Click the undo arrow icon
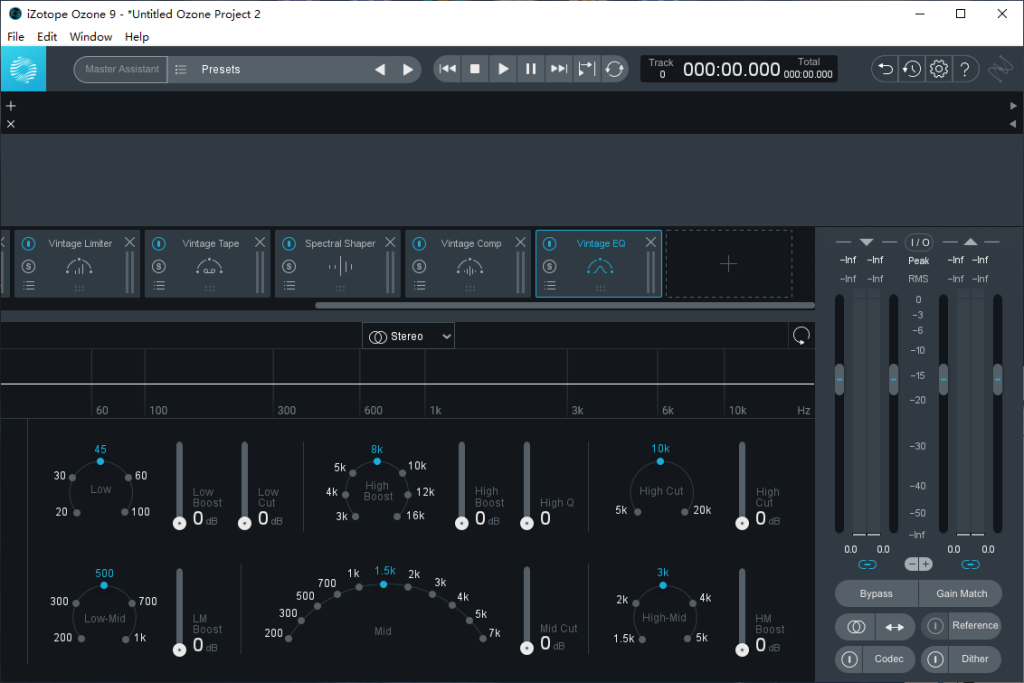Screen dimensions: 1024x683 tap(885, 69)
